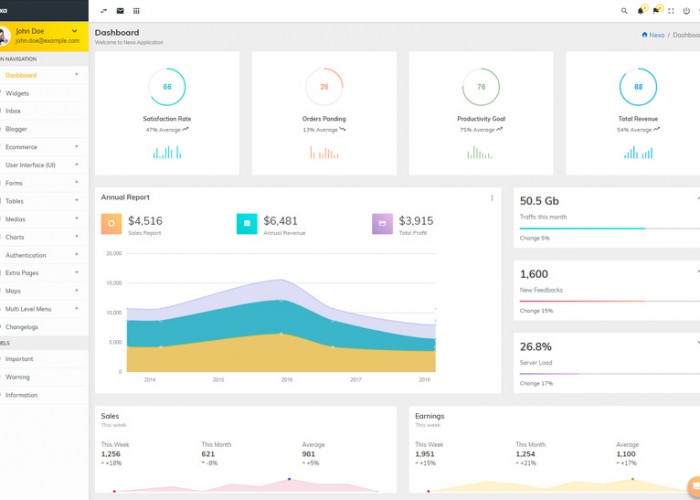
Task: Click Traffic this month progress bar
Action: pyautogui.click(x=610, y=229)
